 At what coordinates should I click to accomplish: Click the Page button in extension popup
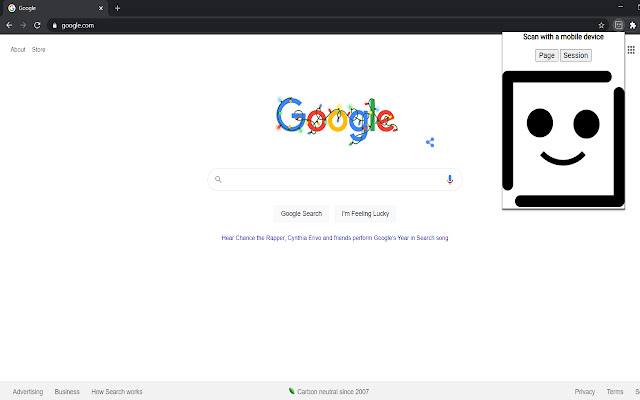point(547,56)
